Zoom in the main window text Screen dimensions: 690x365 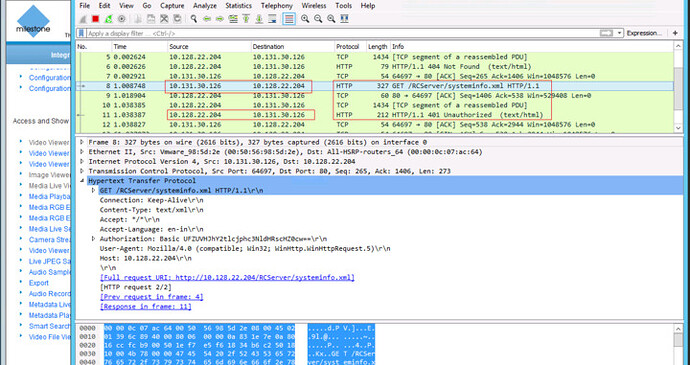tap(305, 19)
